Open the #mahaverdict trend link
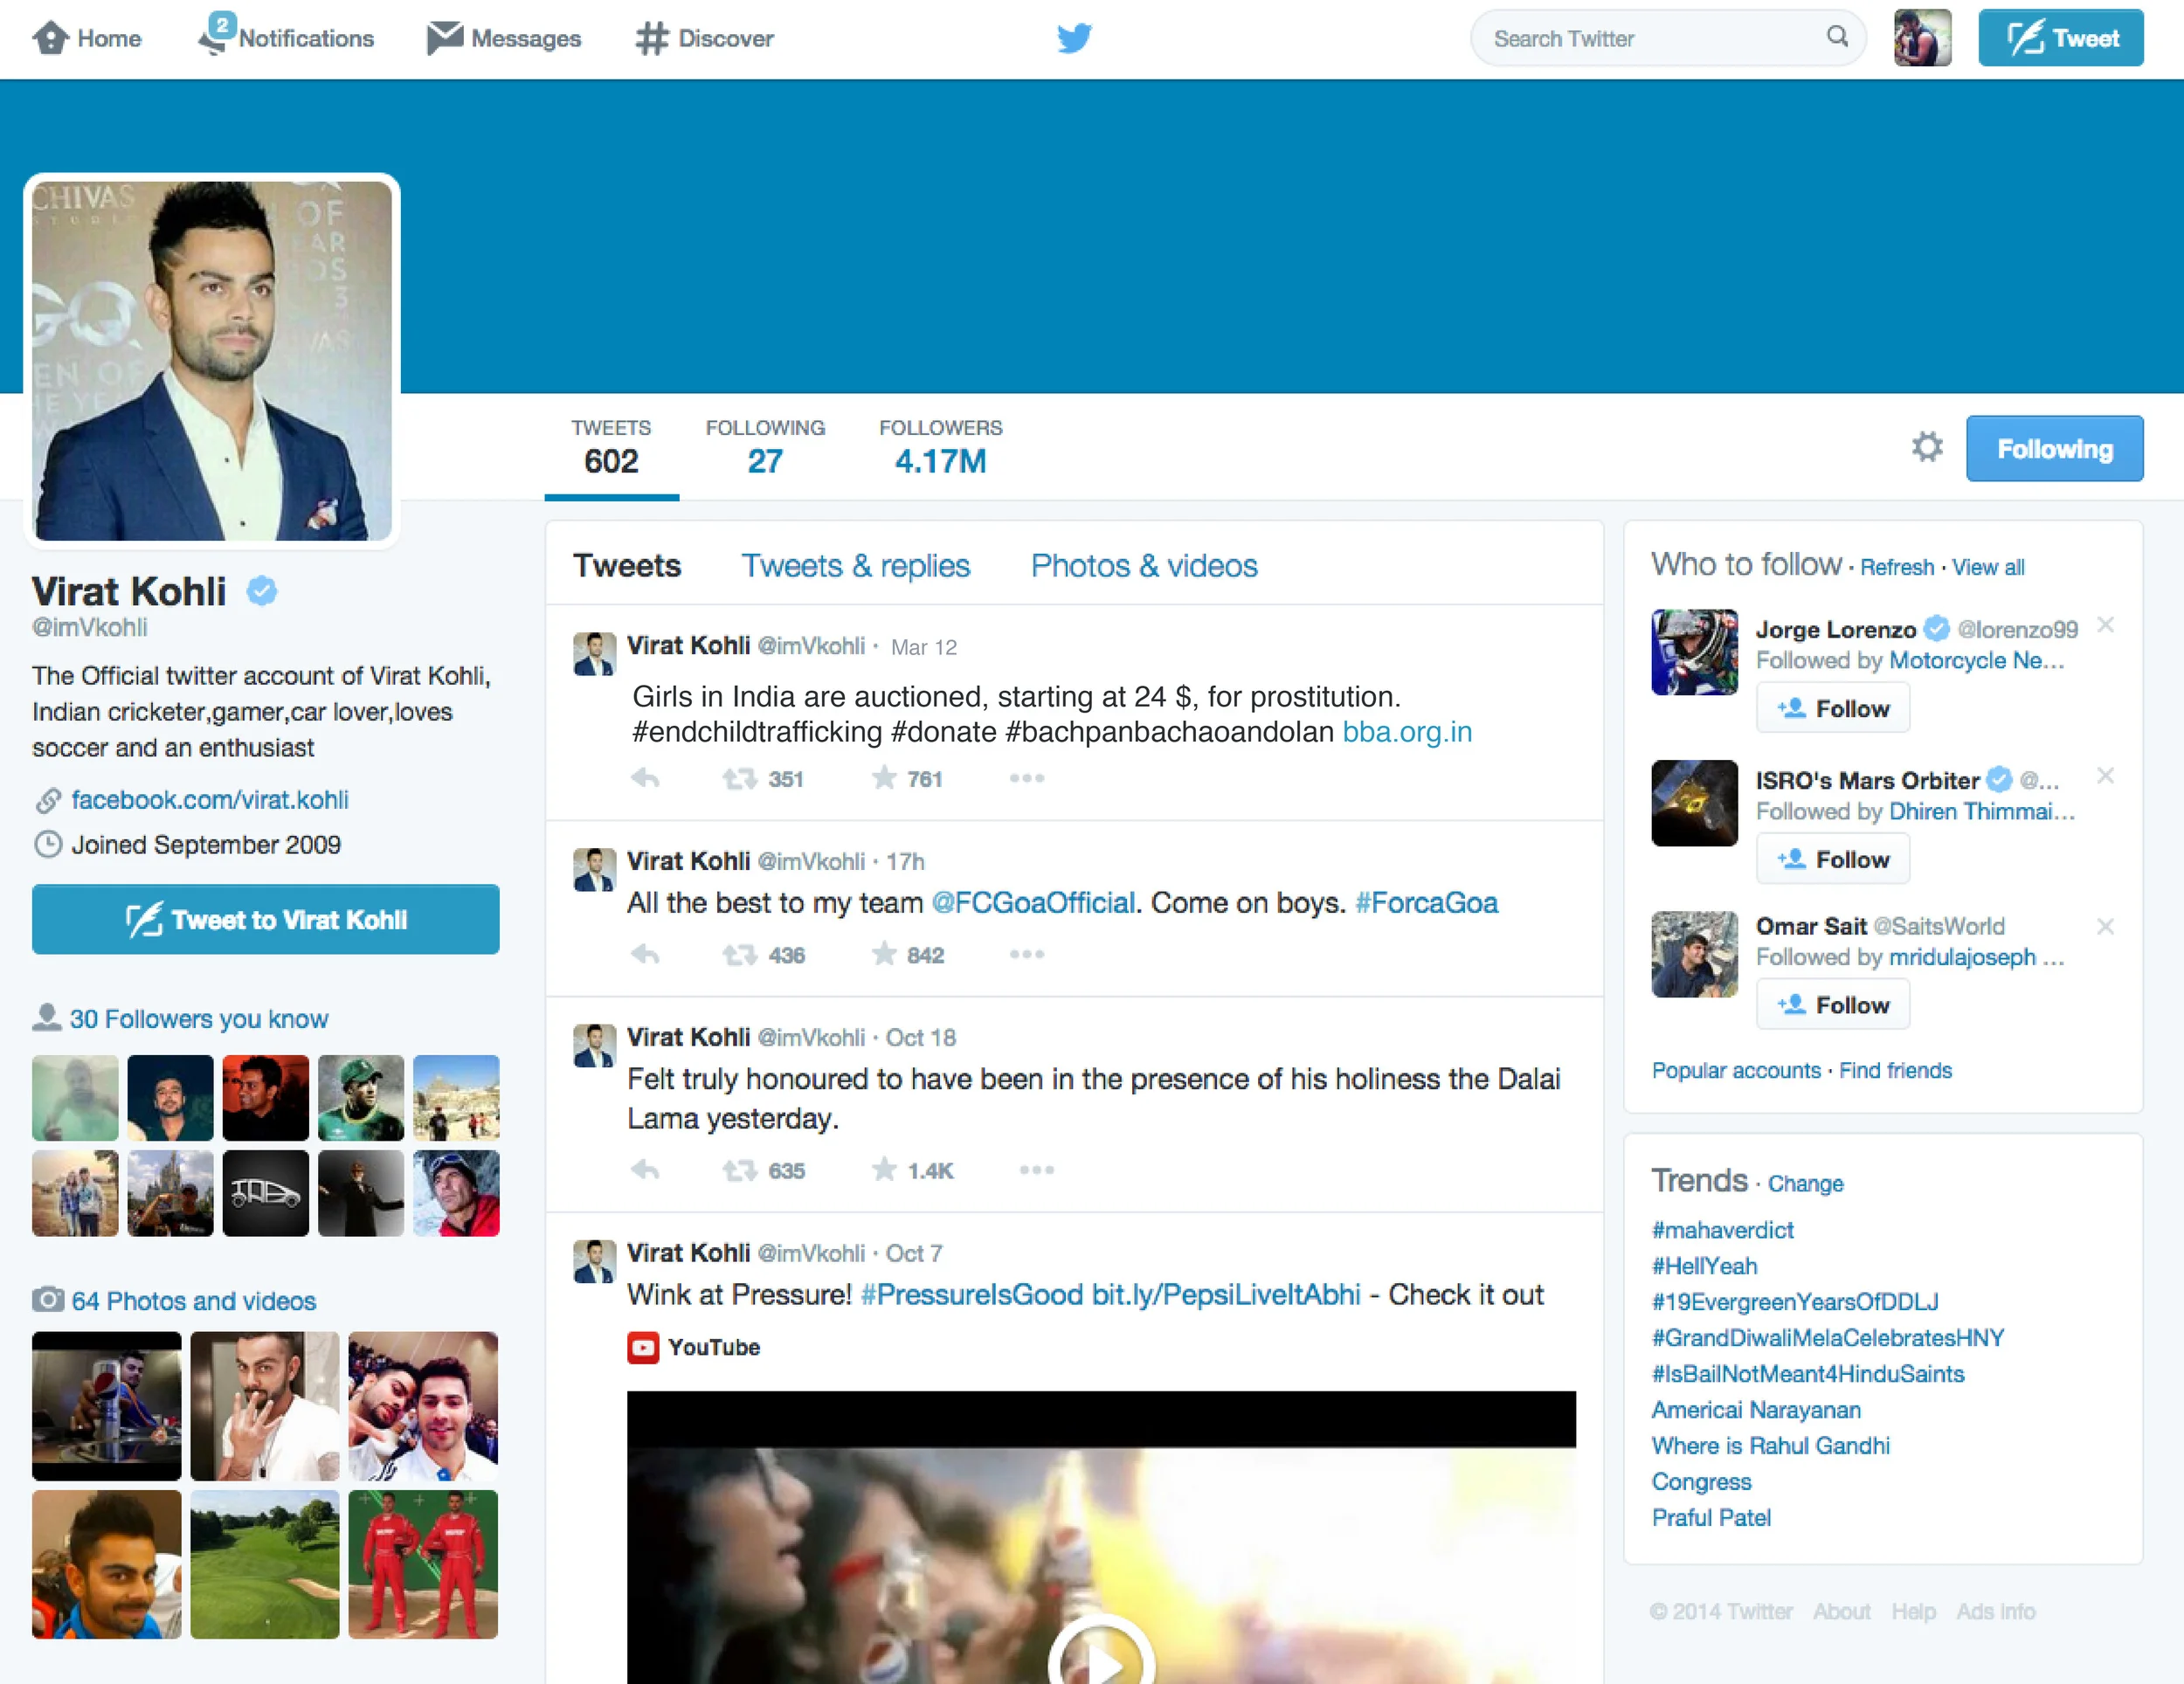 tap(1722, 1230)
